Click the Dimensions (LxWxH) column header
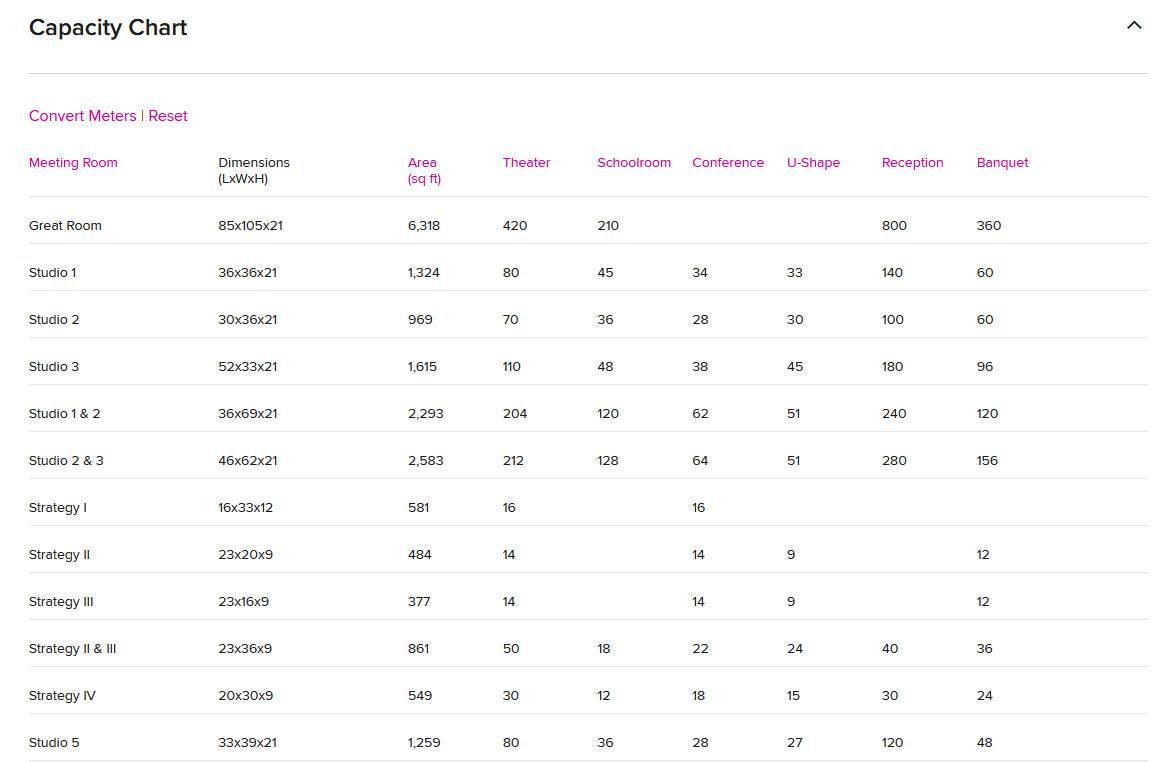Screen dimensions: 1170x762 pyautogui.click(x=254, y=170)
